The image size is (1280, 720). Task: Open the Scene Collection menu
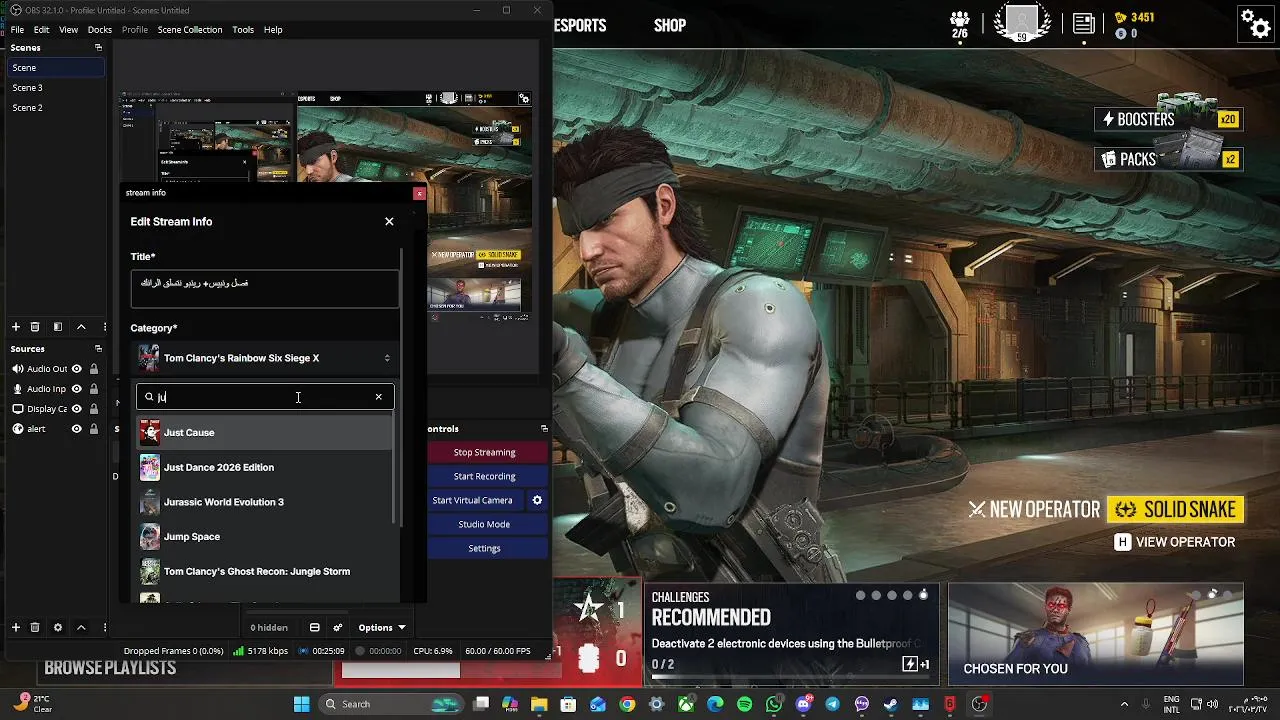190,30
